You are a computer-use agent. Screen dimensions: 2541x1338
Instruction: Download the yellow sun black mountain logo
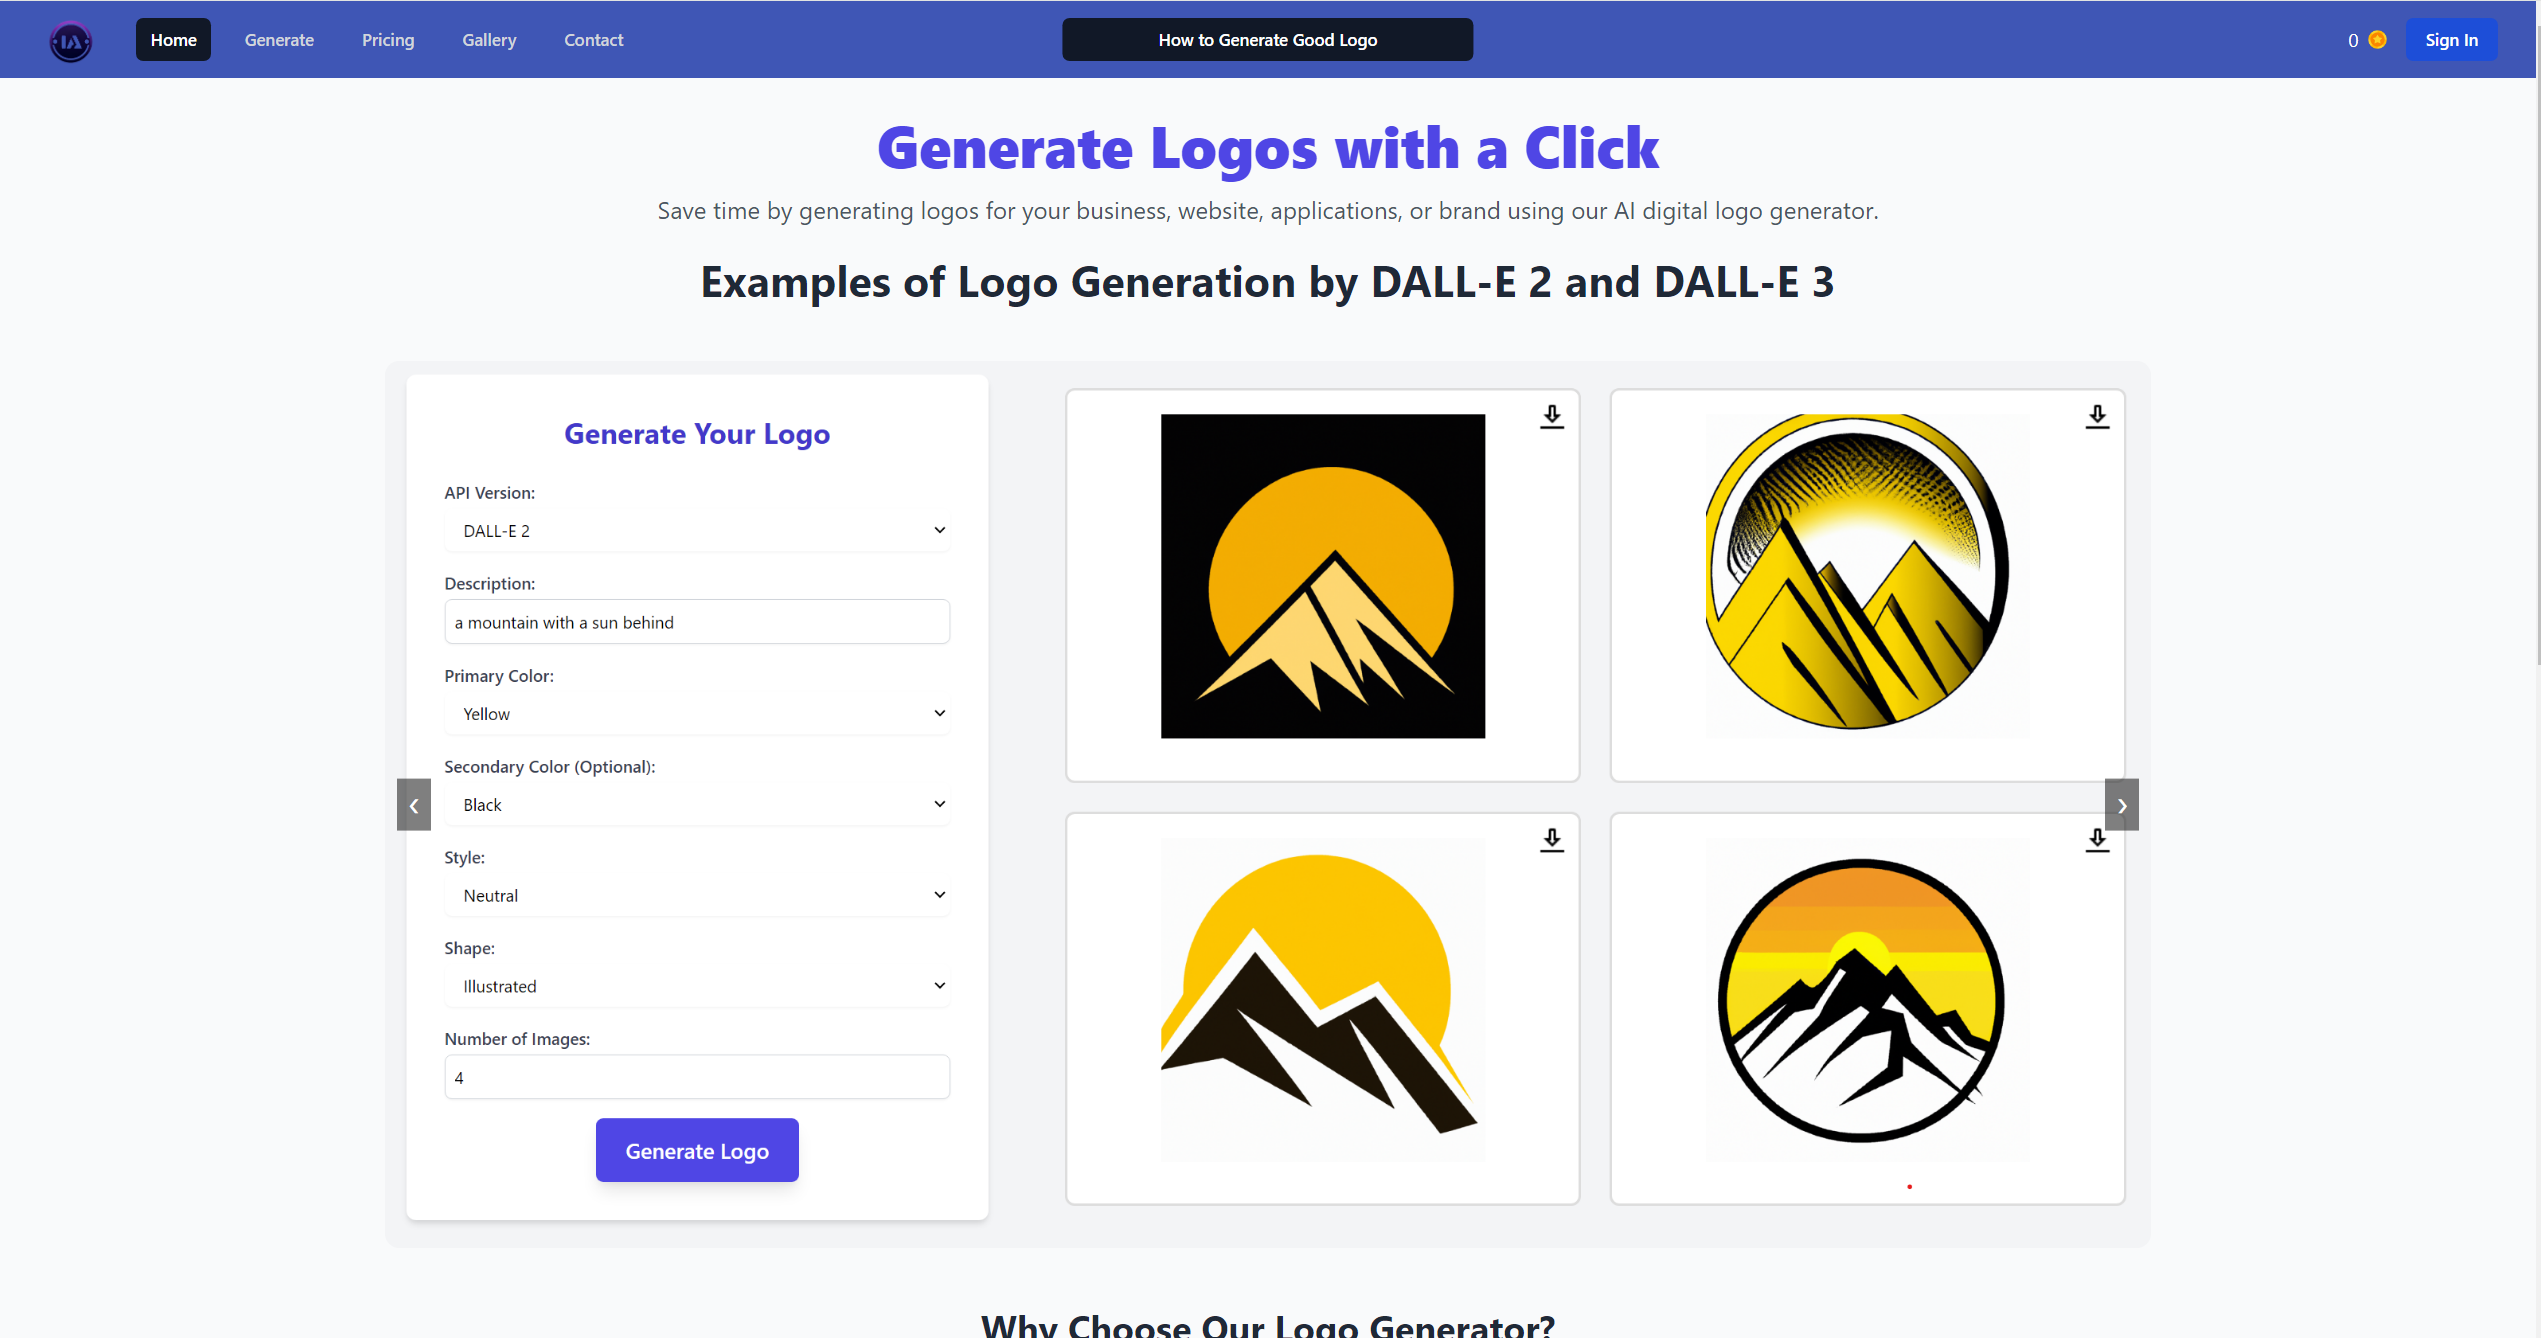tap(1552, 840)
